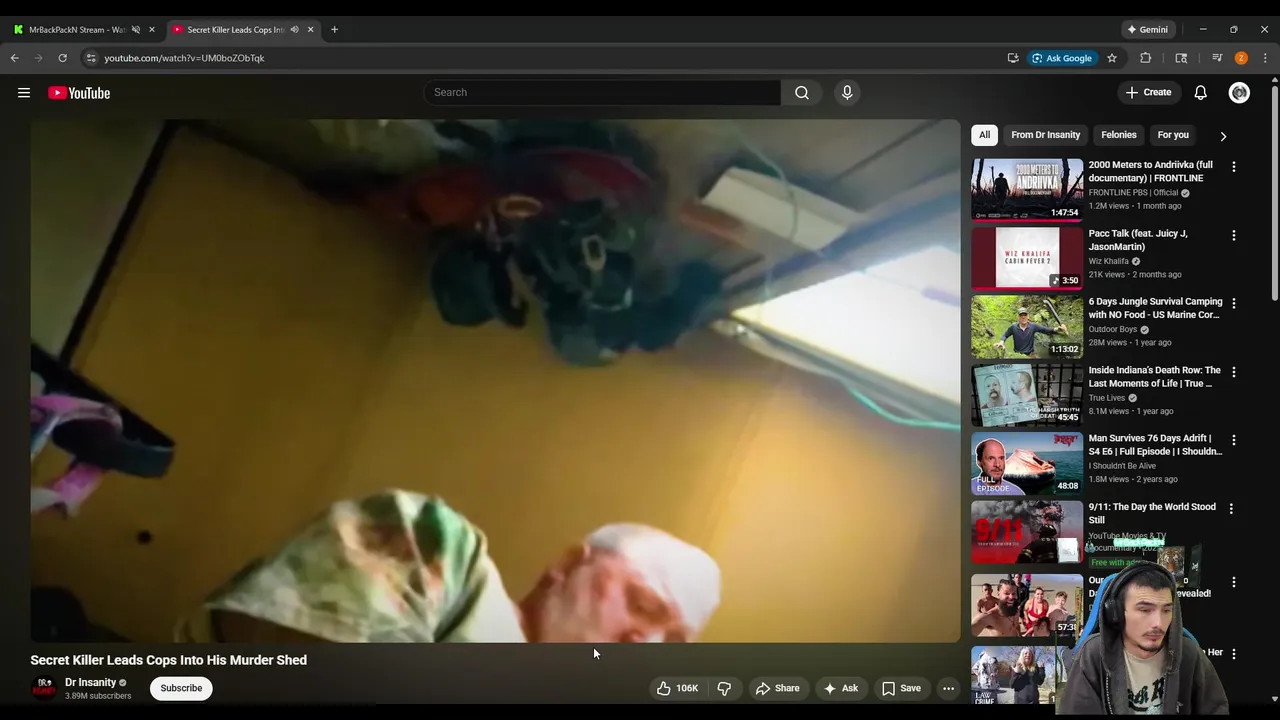Subscribe to Dr Insanity
This screenshot has height=720, width=1280.
click(181, 688)
